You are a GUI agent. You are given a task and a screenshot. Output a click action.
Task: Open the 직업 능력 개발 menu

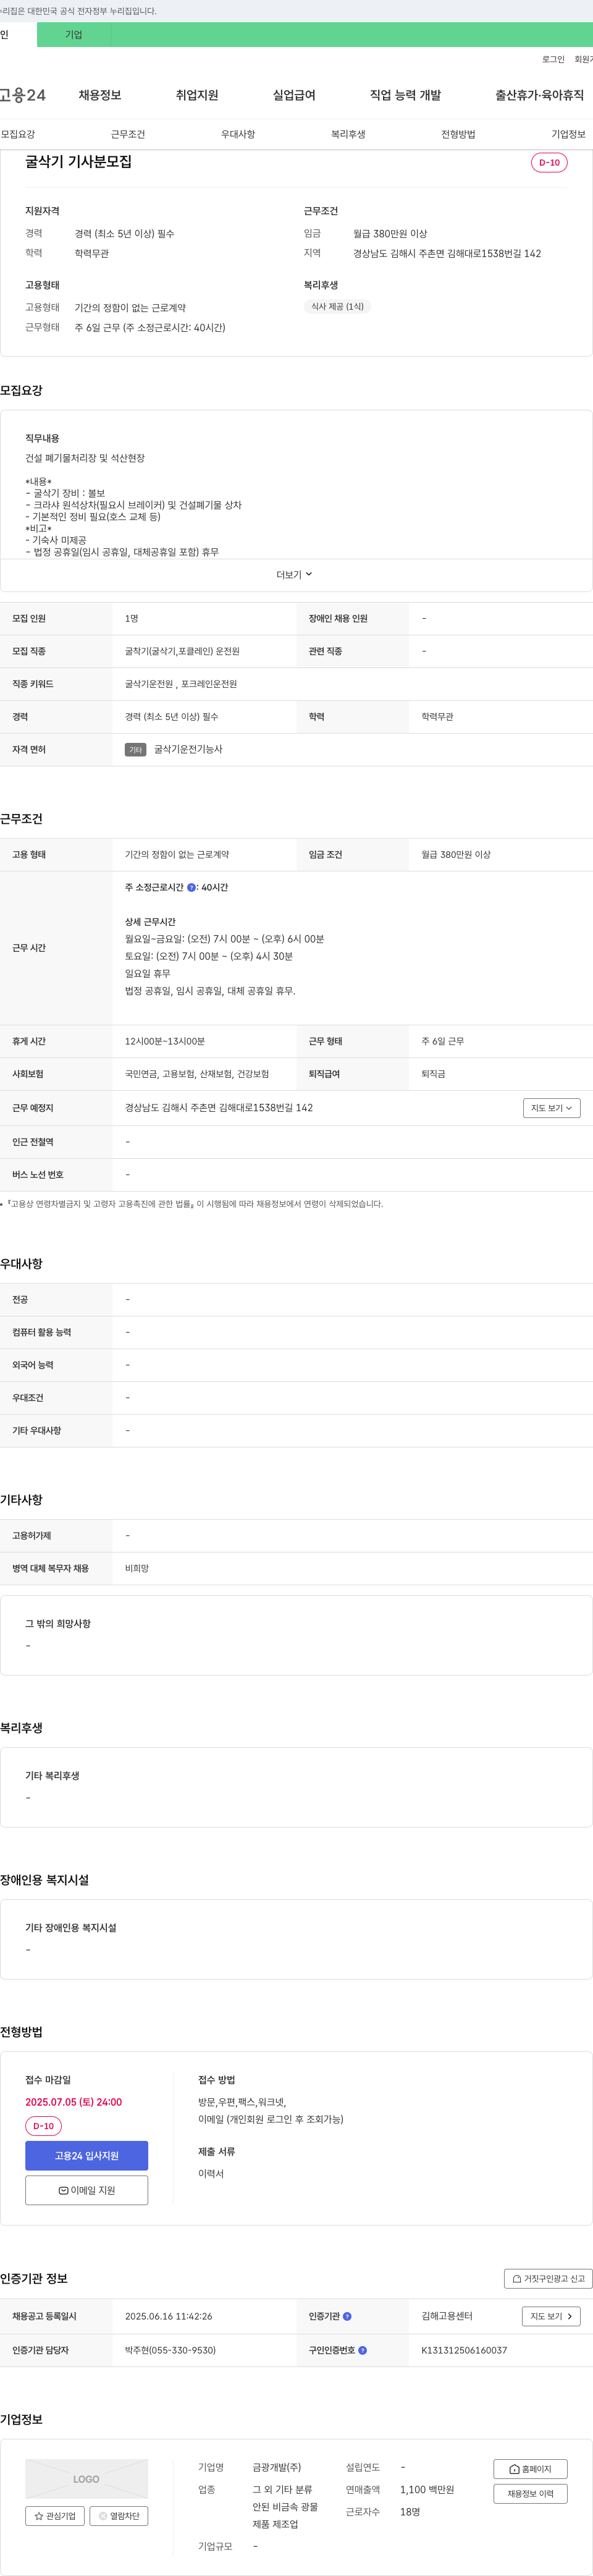click(x=405, y=95)
